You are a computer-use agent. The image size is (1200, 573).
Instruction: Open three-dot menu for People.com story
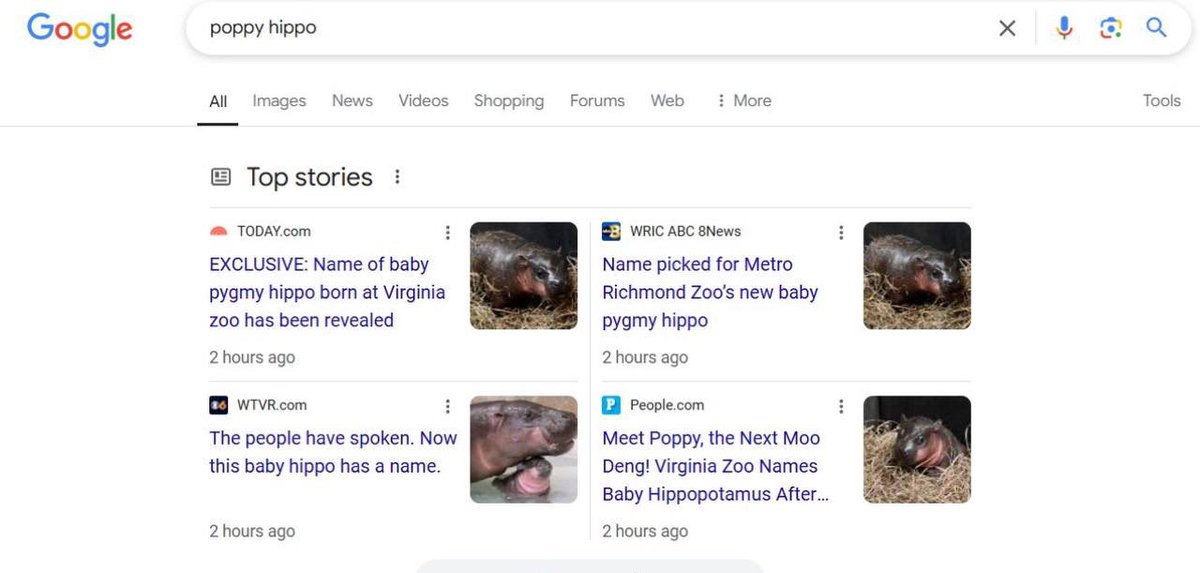point(841,406)
